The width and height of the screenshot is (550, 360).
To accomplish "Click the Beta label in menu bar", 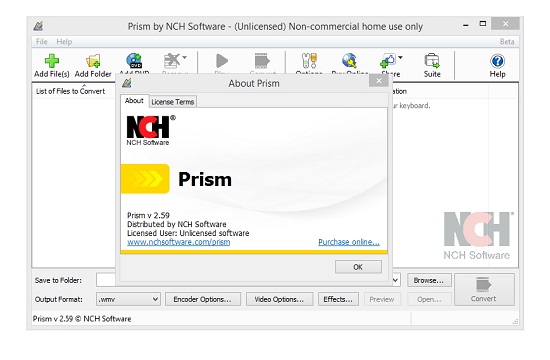I will pos(507,42).
